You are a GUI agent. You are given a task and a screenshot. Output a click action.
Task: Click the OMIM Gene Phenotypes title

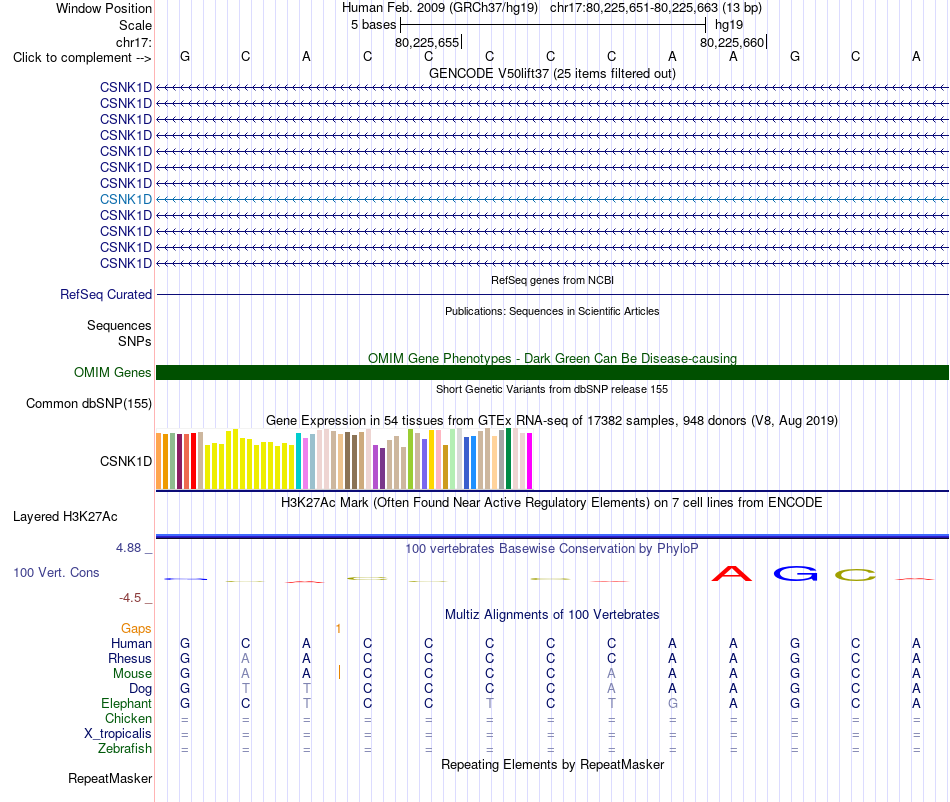point(552,359)
